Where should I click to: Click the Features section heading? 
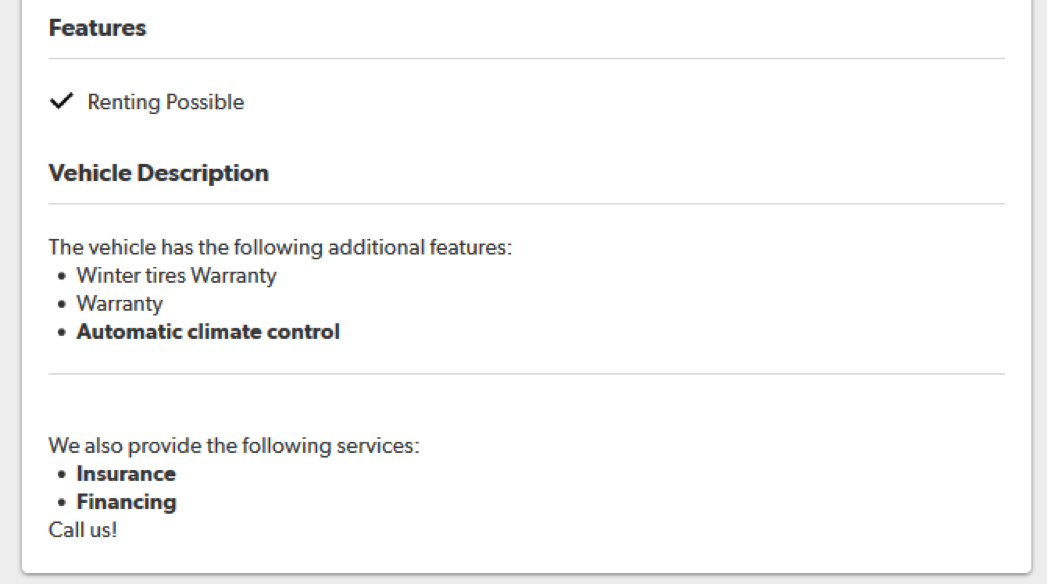coord(97,28)
